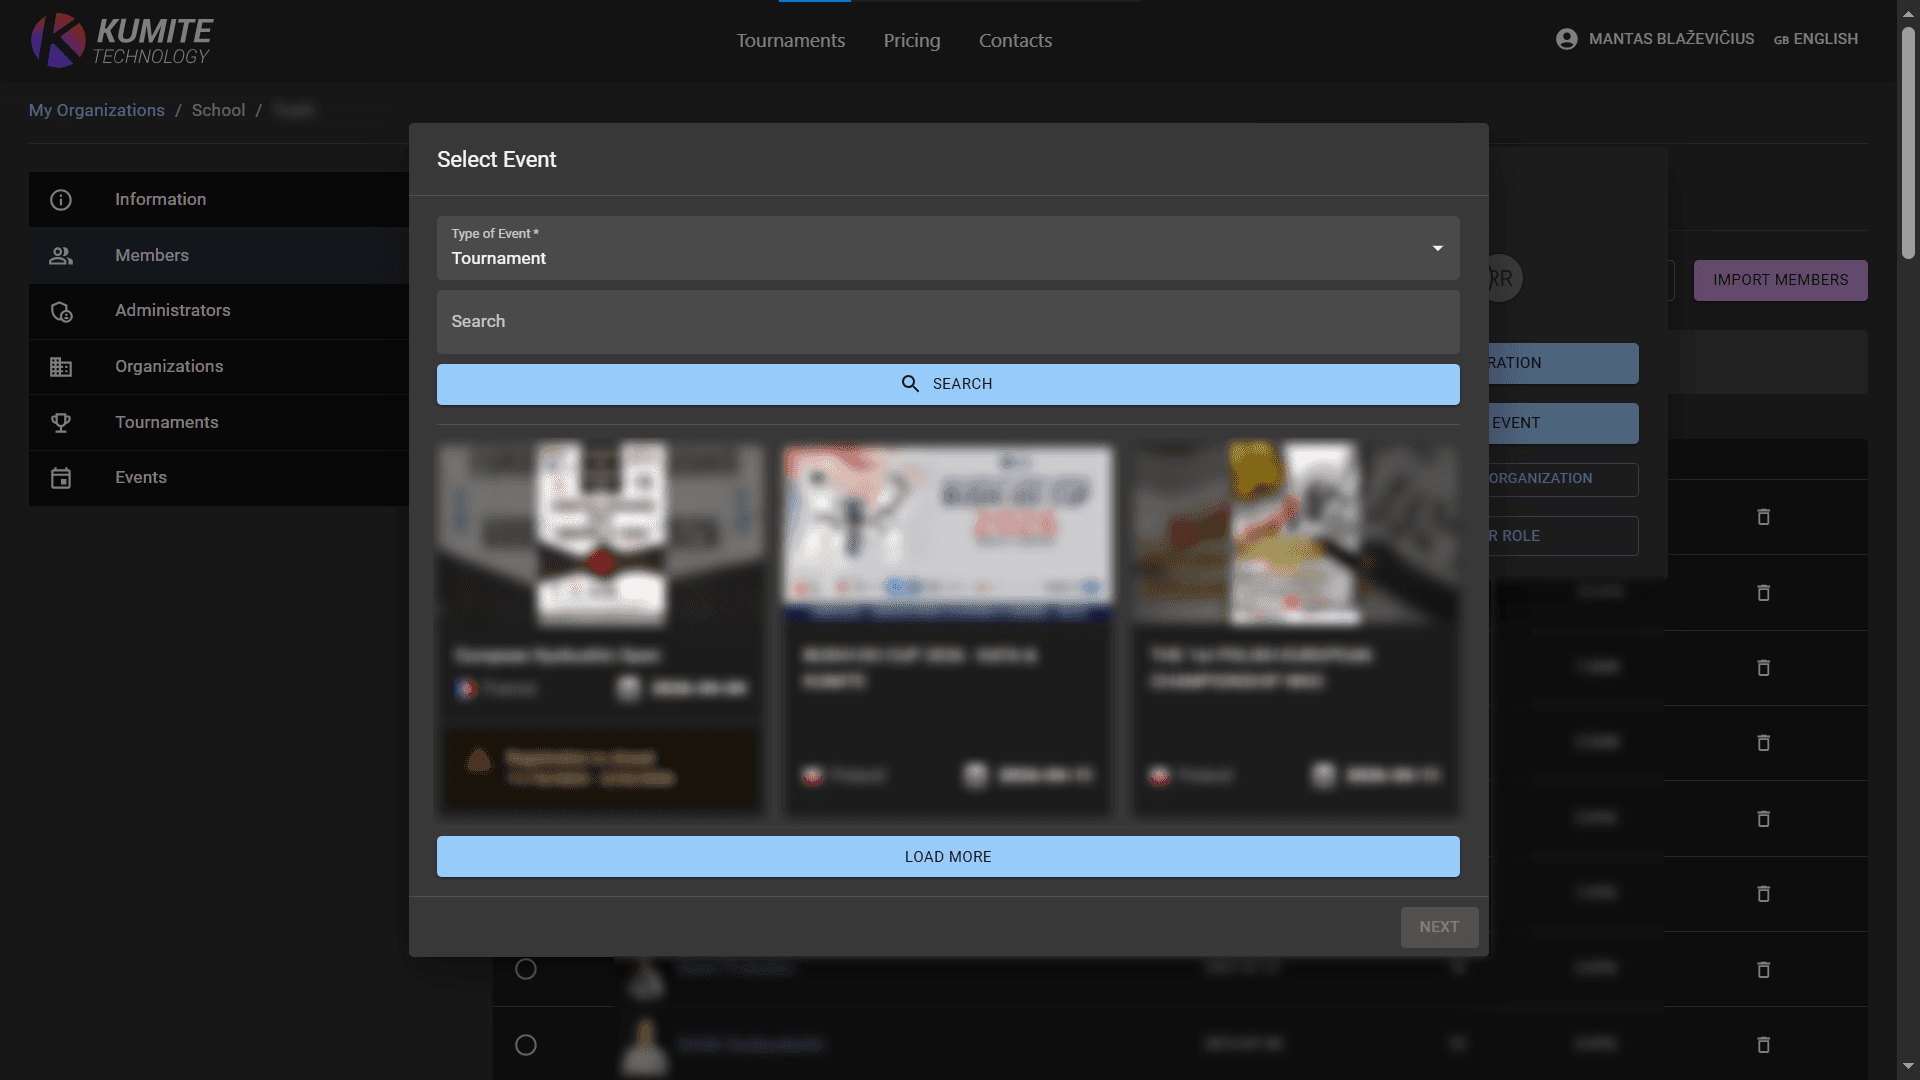Click the Information sidebar icon
Viewport: 1920px width, 1080px height.
[61, 200]
